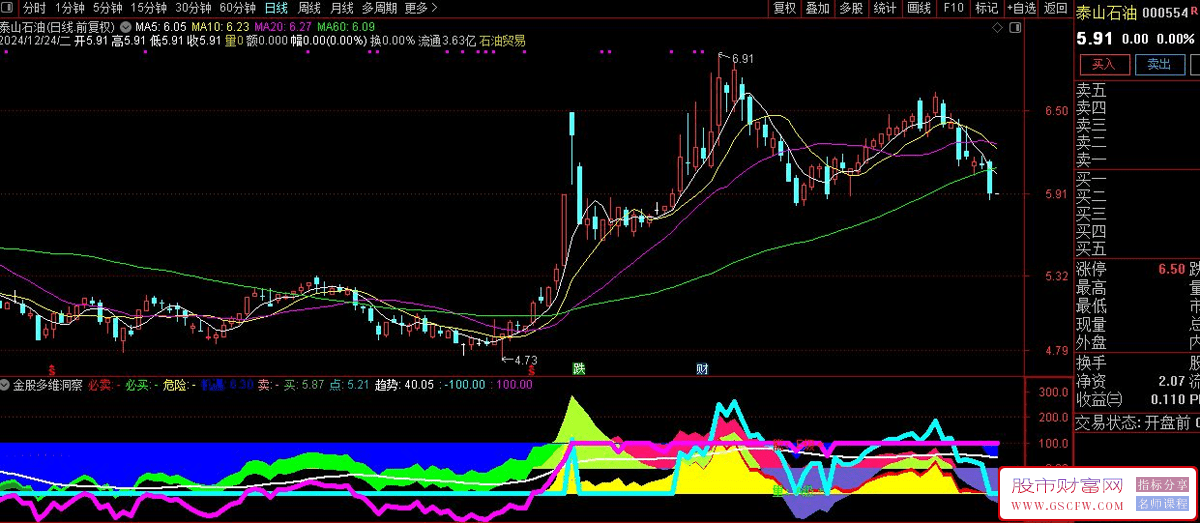The height and width of the screenshot is (523, 1200).
Task: Click the blue 财 marker below the chart
Action: coord(702,369)
